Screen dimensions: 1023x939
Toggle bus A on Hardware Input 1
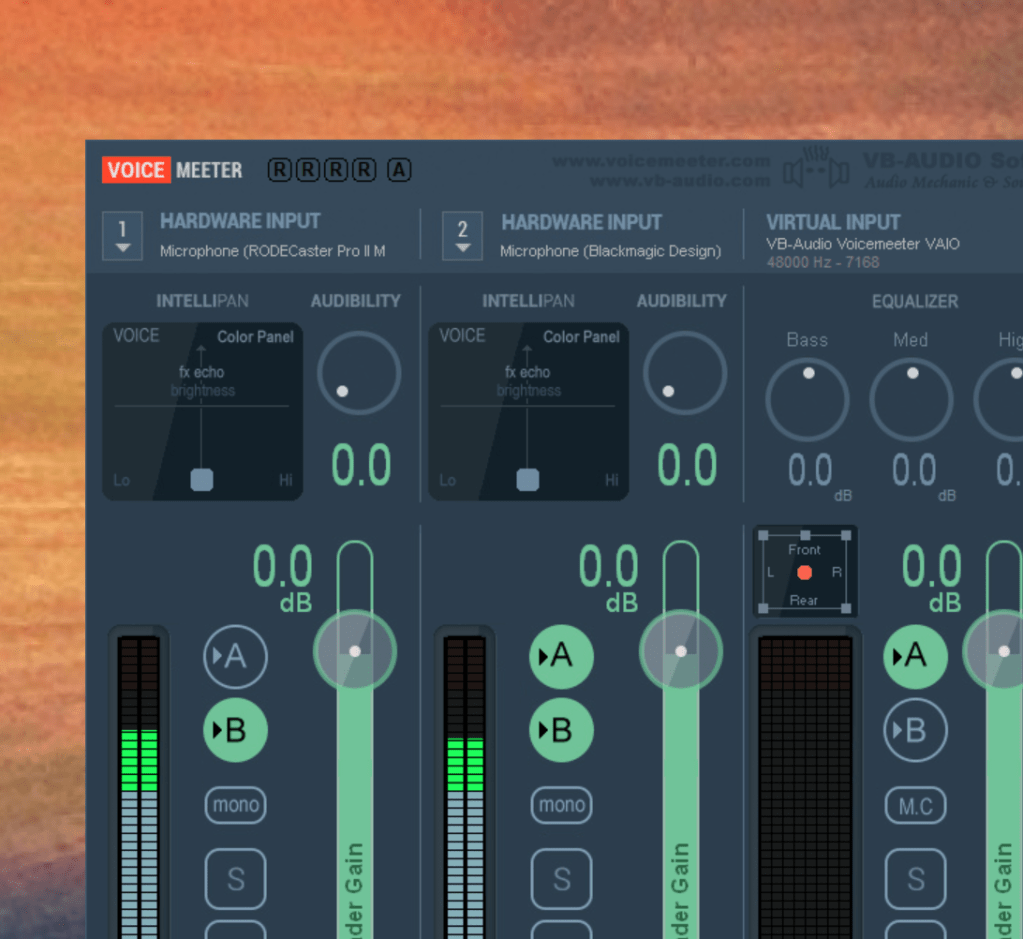(x=236, y=656)
